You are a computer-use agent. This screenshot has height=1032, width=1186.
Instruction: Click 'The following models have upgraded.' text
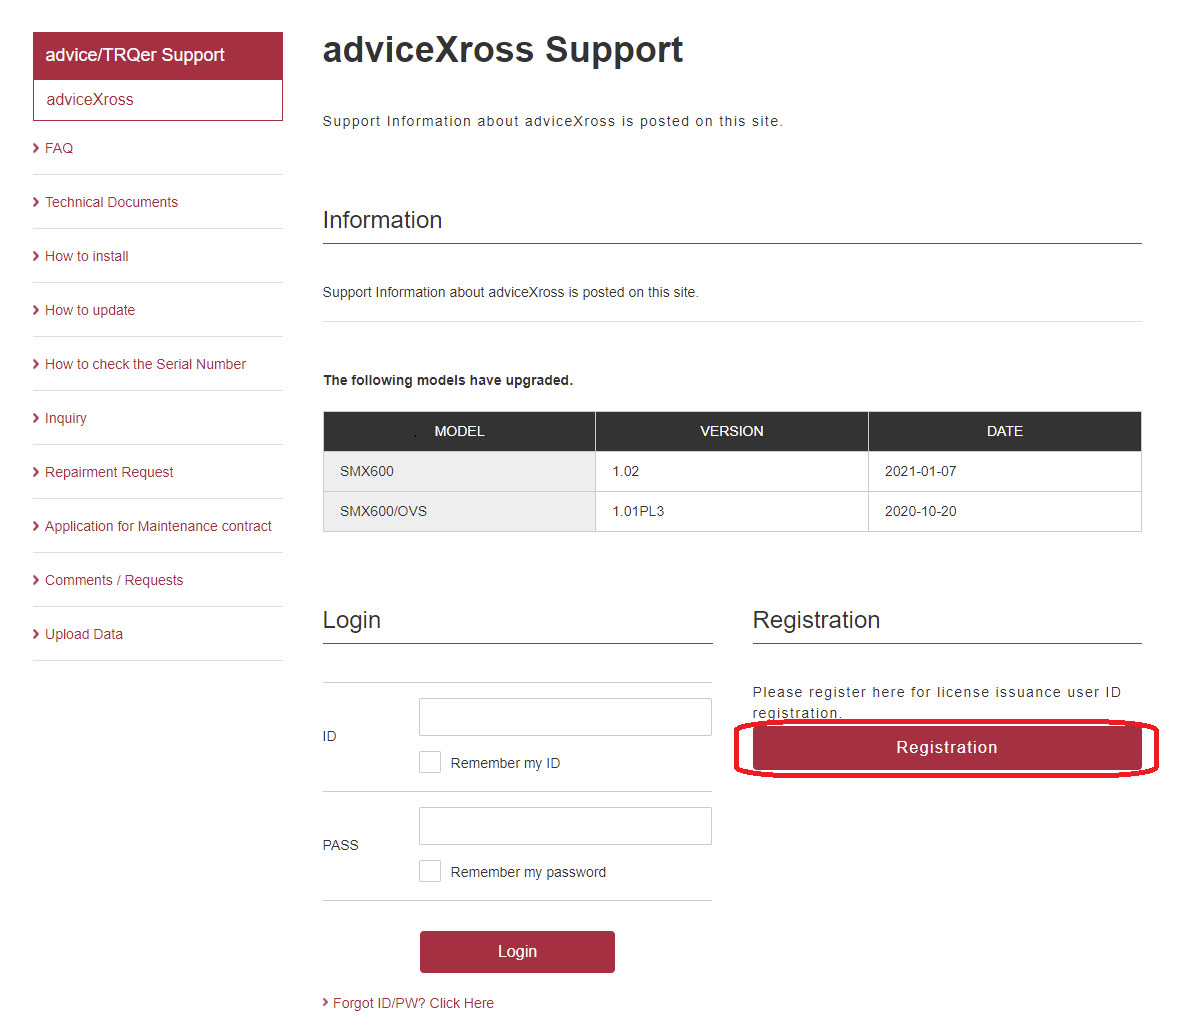point(448,381)
